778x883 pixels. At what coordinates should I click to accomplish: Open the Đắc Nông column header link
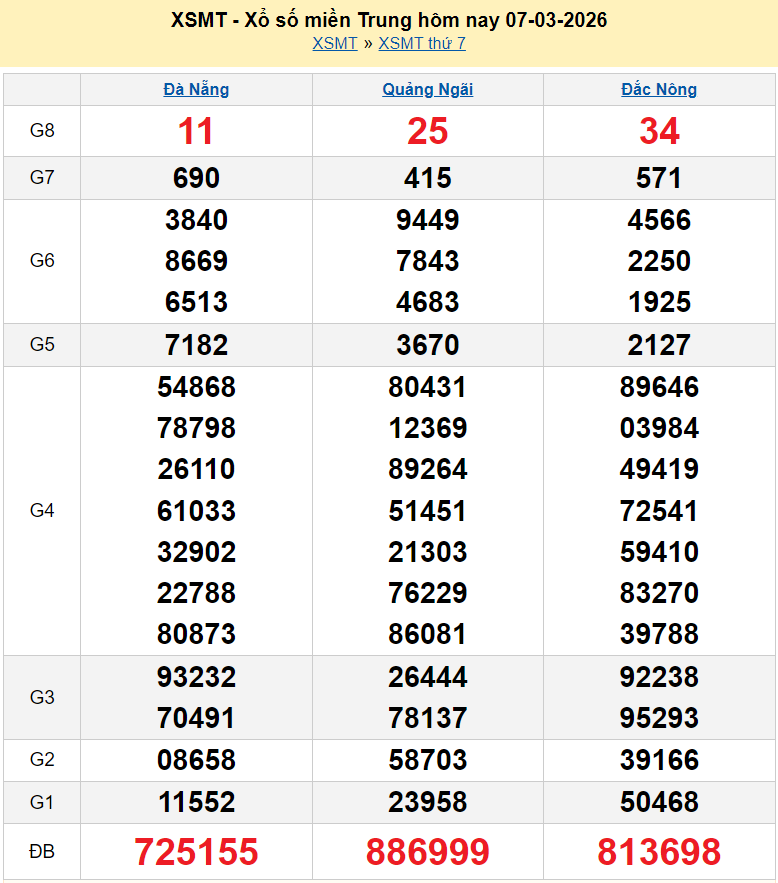[x=659, y=89]
